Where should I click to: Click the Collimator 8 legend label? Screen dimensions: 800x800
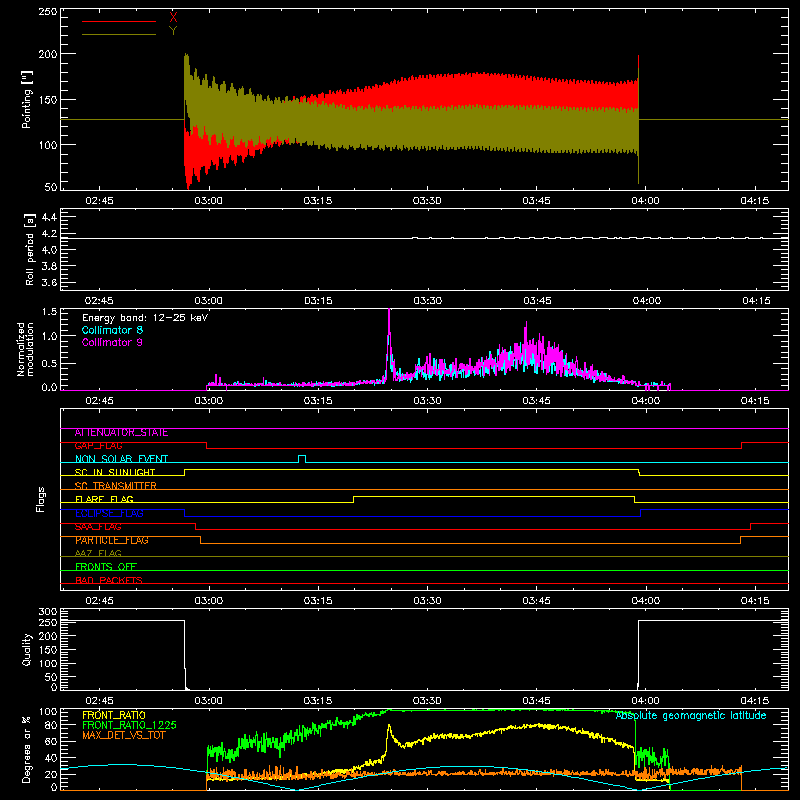click(112, 330)
